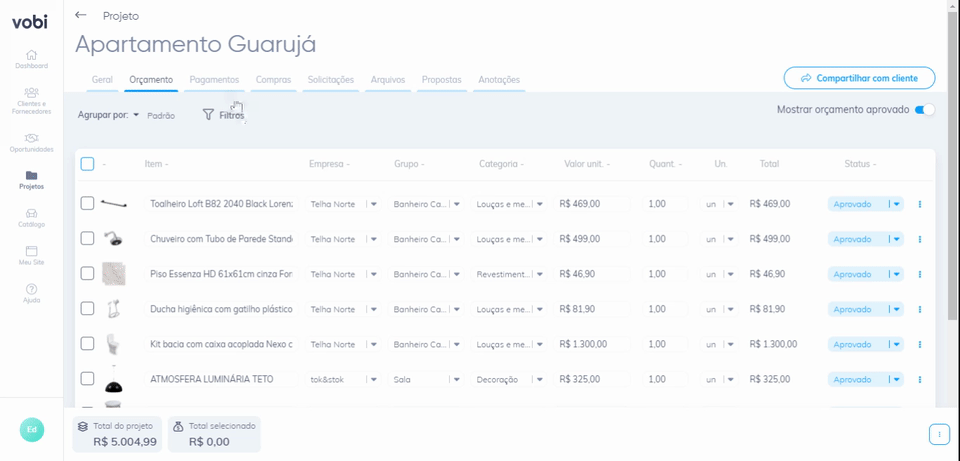
Task: Sort by Status column header
Action: pyautogui.click(x=860, y=164)
